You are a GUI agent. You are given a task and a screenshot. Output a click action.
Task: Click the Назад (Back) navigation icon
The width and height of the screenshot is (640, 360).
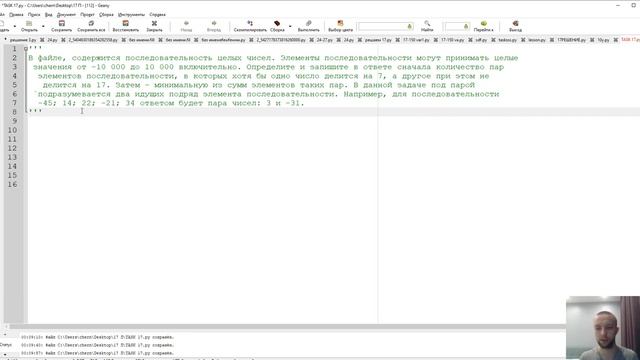[186, 24]
